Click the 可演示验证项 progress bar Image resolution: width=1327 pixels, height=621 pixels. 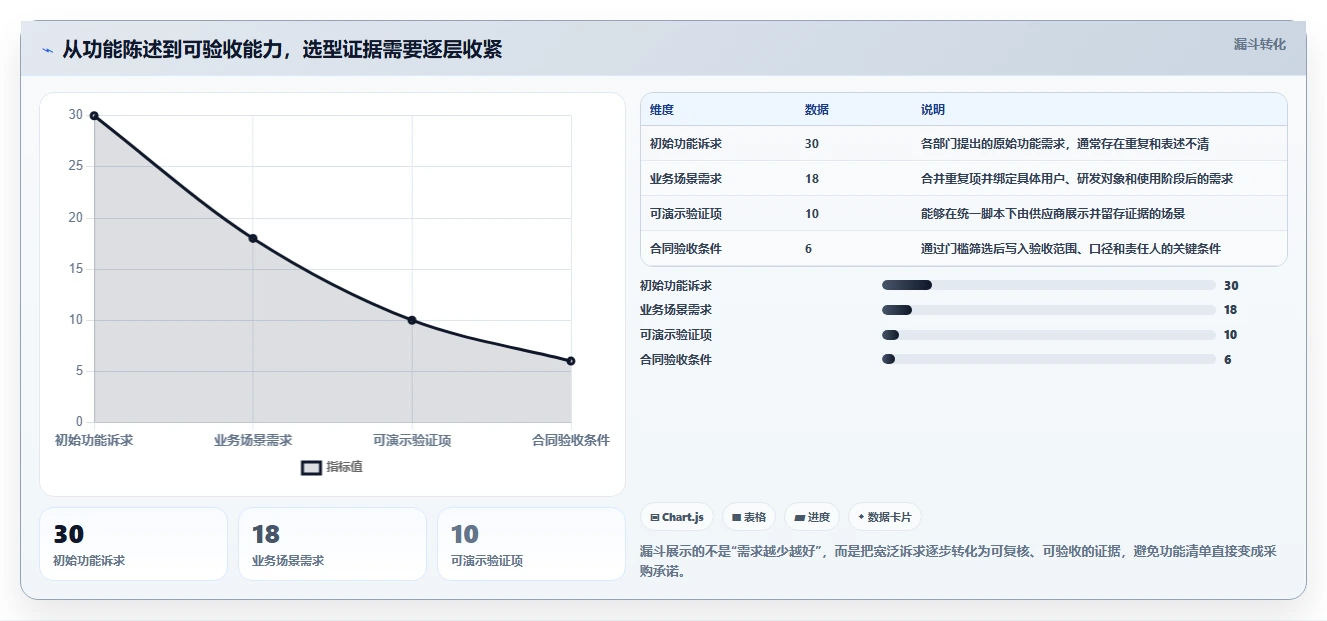[x=1048, y=335]
